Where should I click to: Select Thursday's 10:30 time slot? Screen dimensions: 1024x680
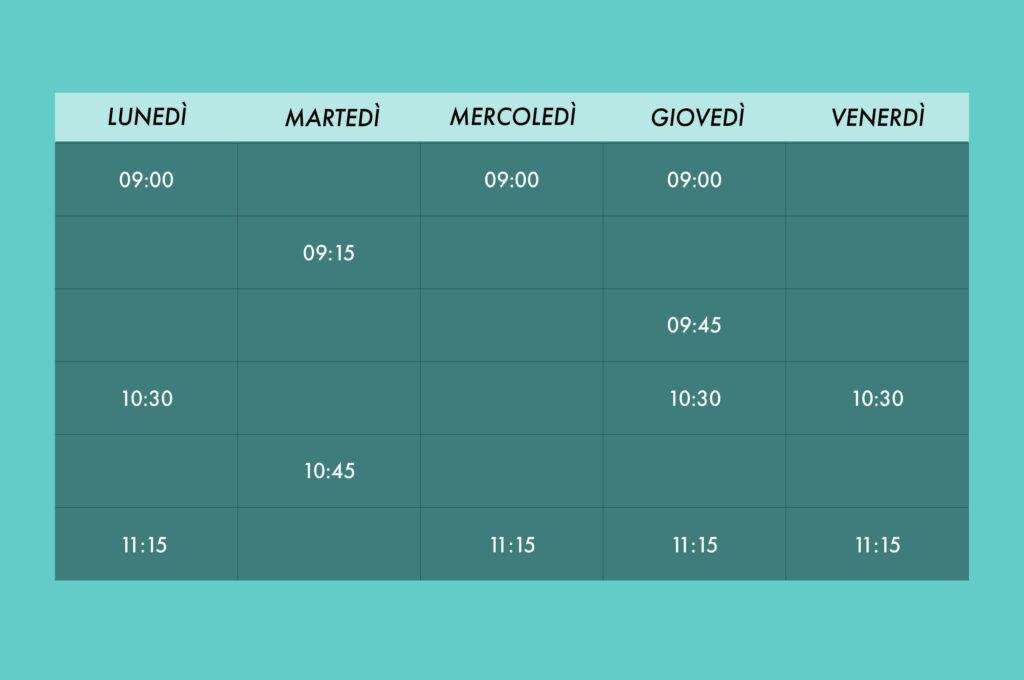coord(694,398)
